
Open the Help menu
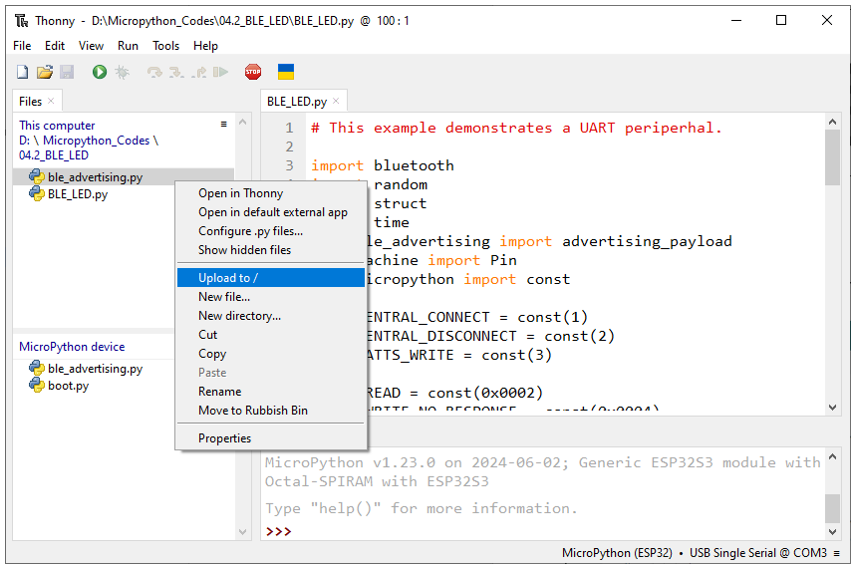pyautogui.click(x=205, y=45)
